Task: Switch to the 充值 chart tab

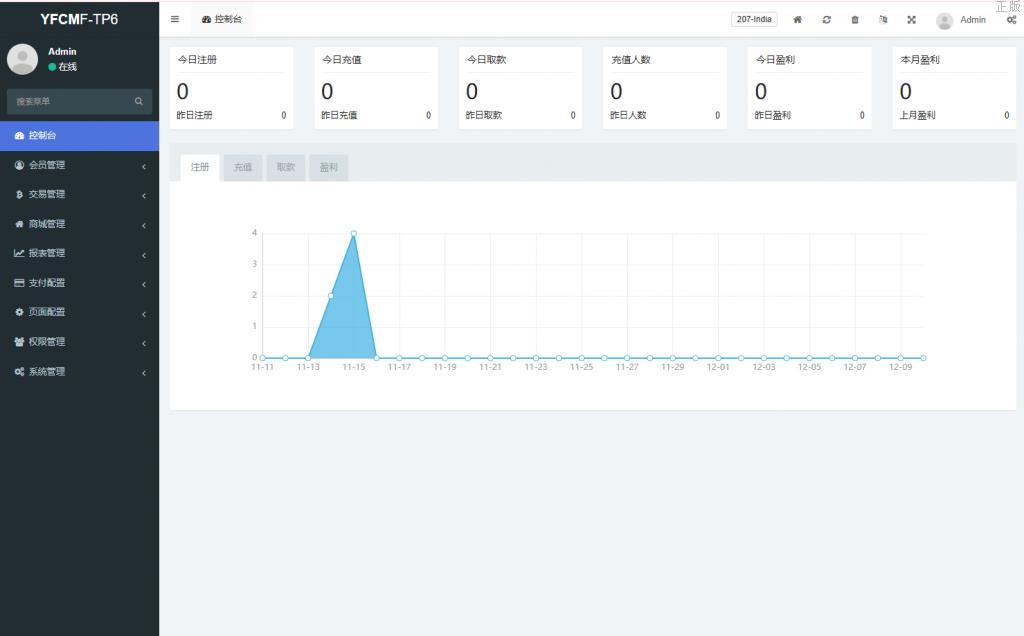Action: tap(243, 168)
